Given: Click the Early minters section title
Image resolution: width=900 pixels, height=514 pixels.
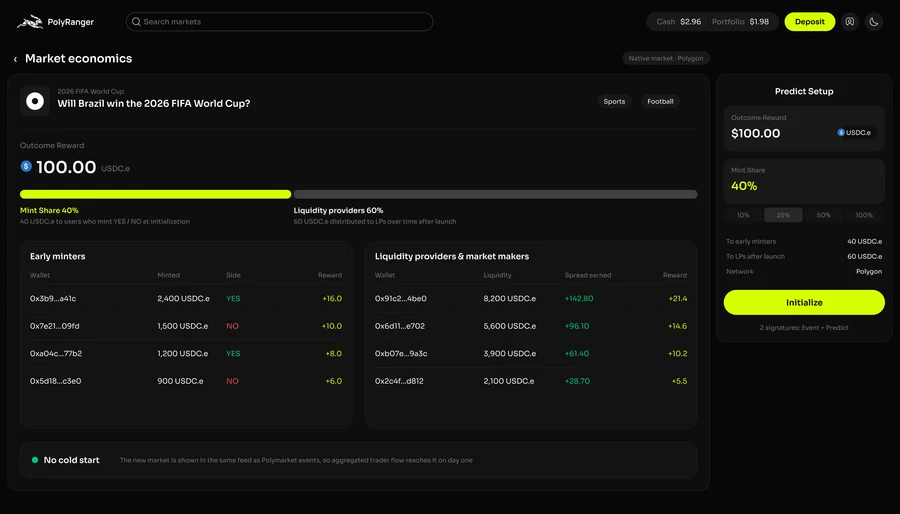Looking at the screenshot, I should coord(57,256).
